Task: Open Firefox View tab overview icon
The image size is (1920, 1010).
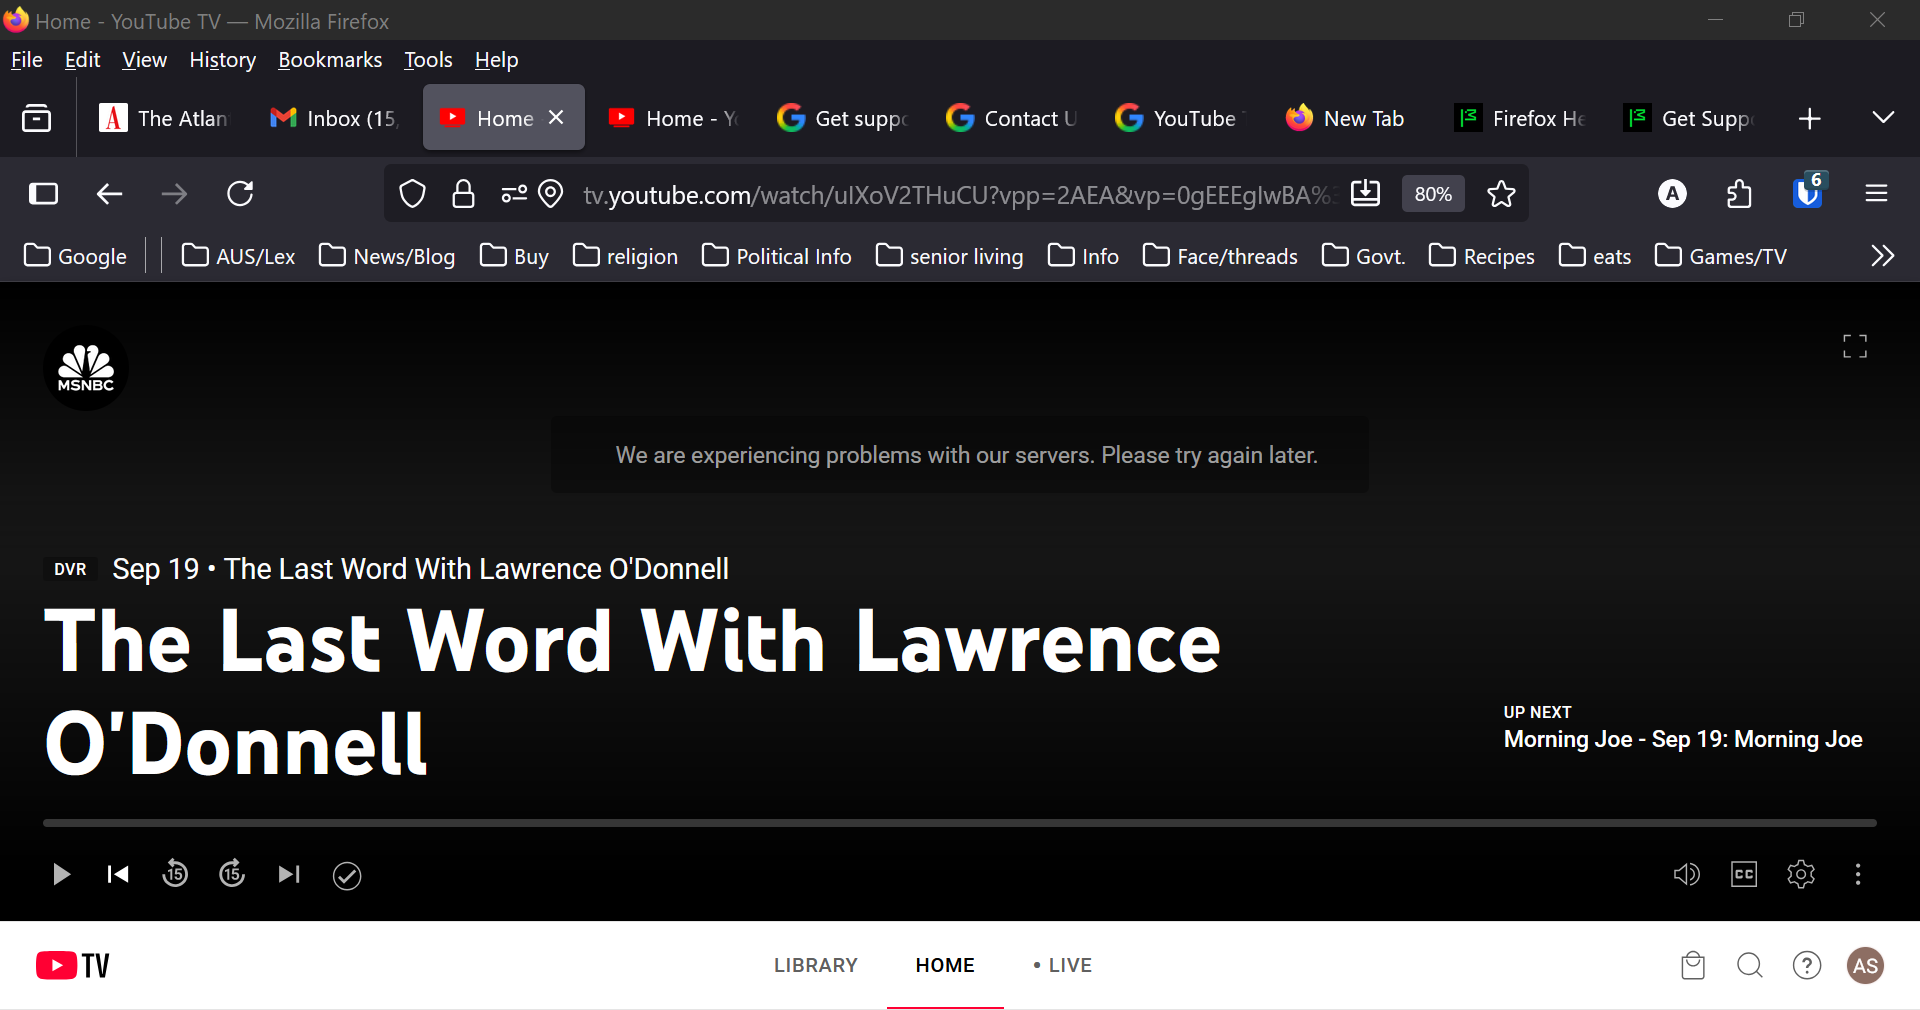Action: [x=37, y=119]
